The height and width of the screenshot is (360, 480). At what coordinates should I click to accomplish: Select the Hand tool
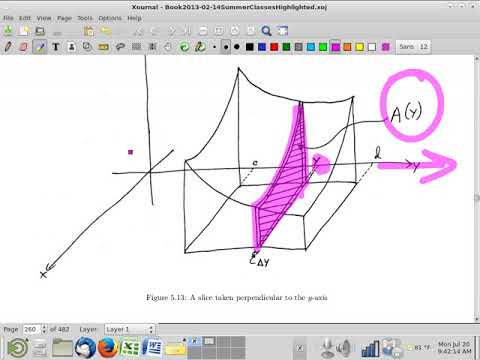coord(168,47)
